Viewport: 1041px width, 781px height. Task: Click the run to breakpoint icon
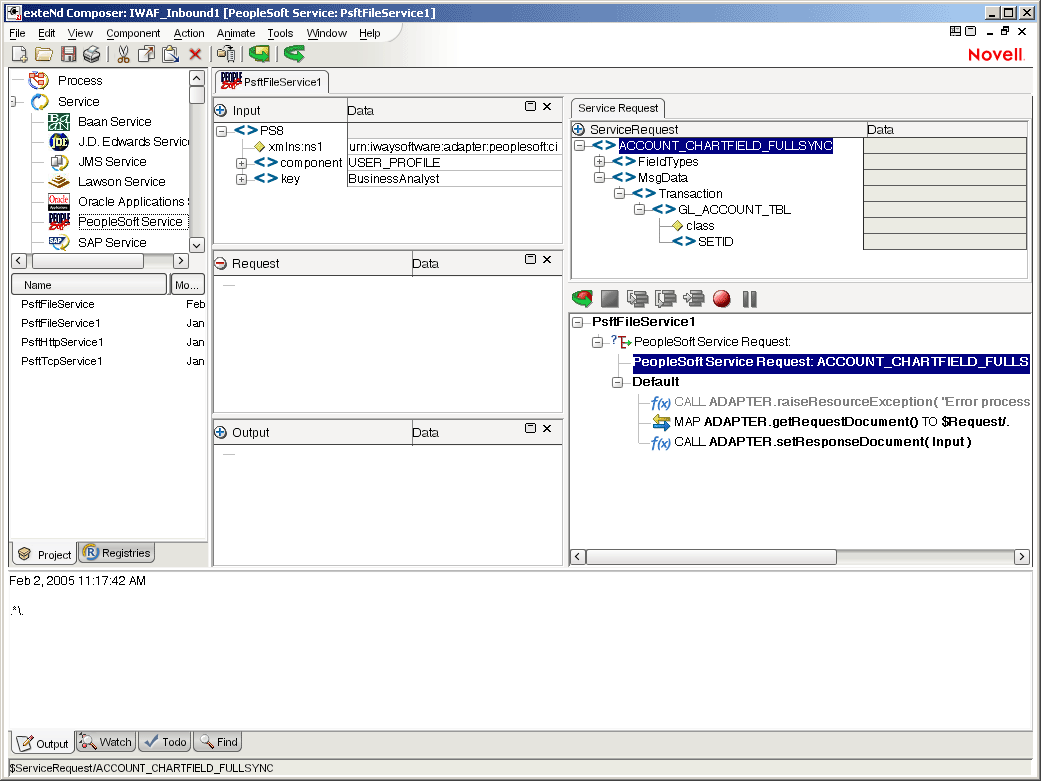[x=694, y=299]
